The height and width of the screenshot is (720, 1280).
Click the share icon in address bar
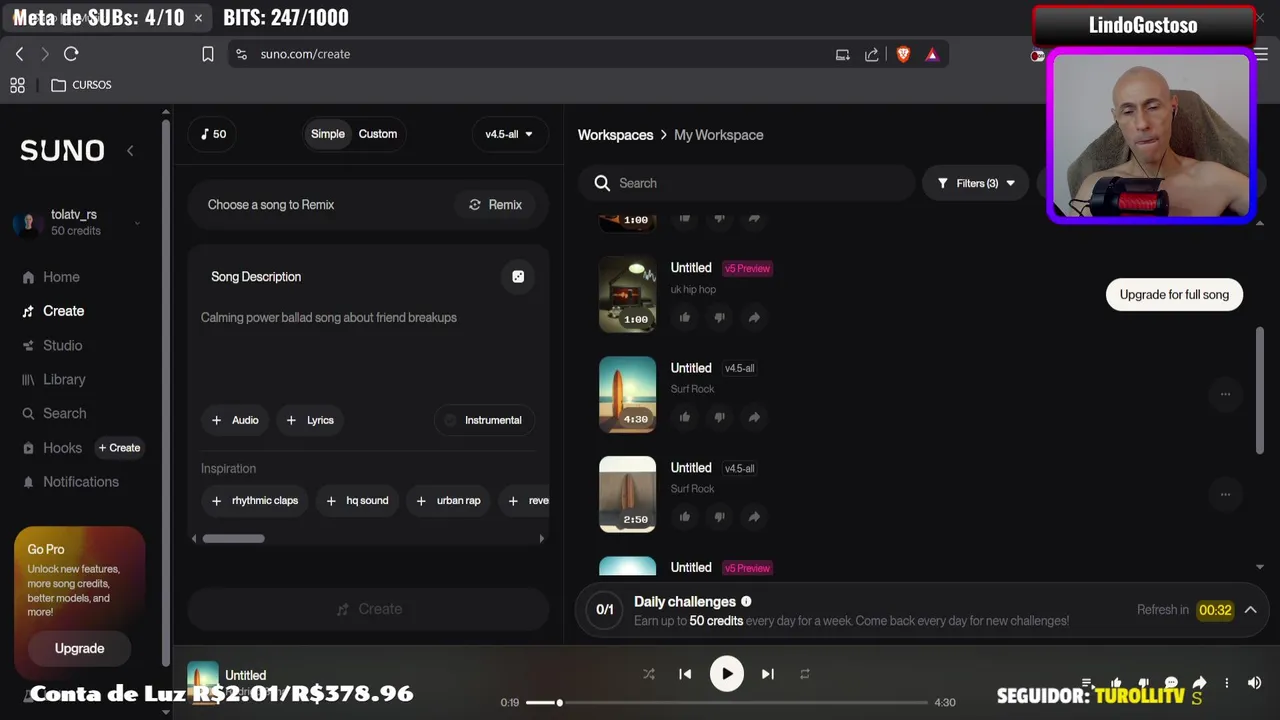tap(872, 55)
